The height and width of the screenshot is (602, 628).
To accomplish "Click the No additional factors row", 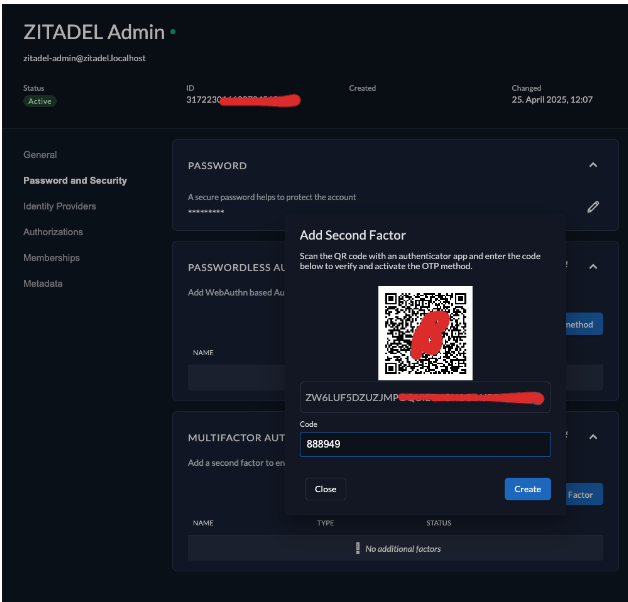I will click(395, 548).
